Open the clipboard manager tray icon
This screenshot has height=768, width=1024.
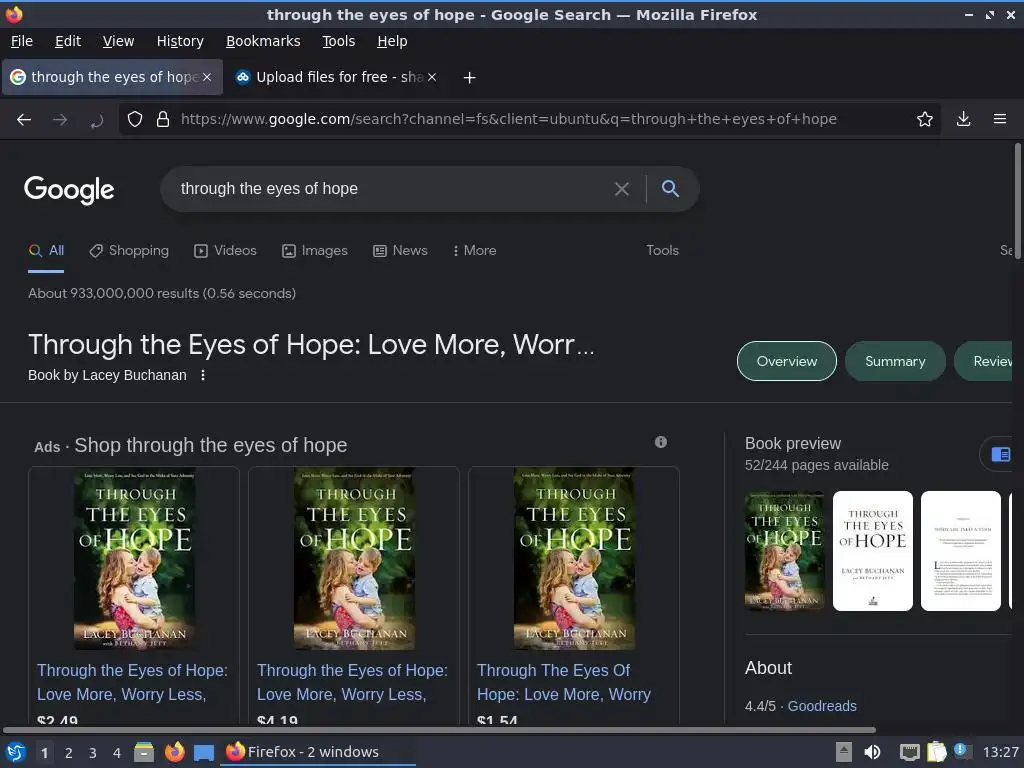pos(936,752)
